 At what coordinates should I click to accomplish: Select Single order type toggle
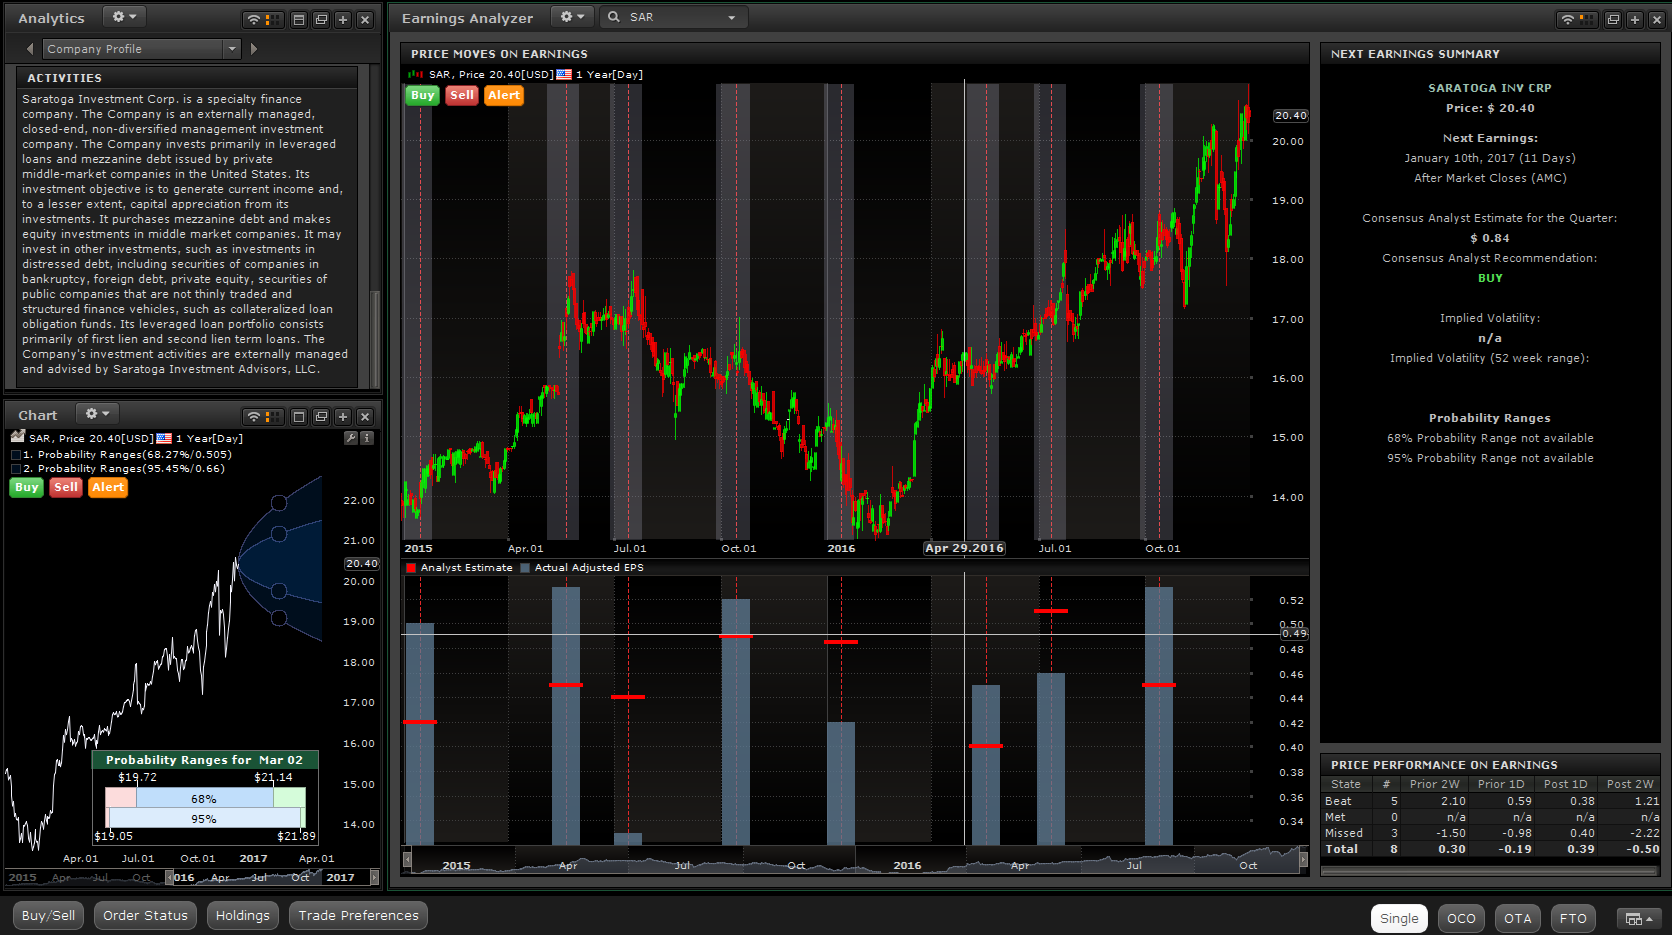point(1399,919)
